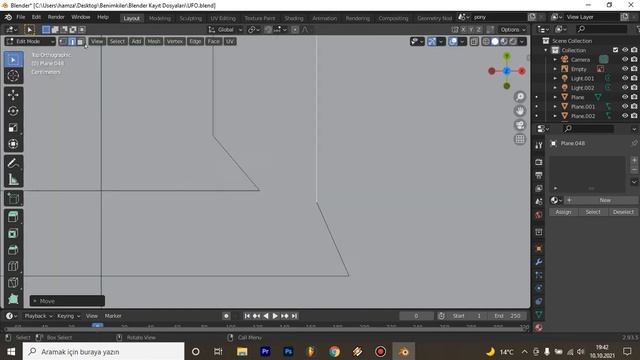Switch to the Modeling workspace tab

[x=160, y=18]
